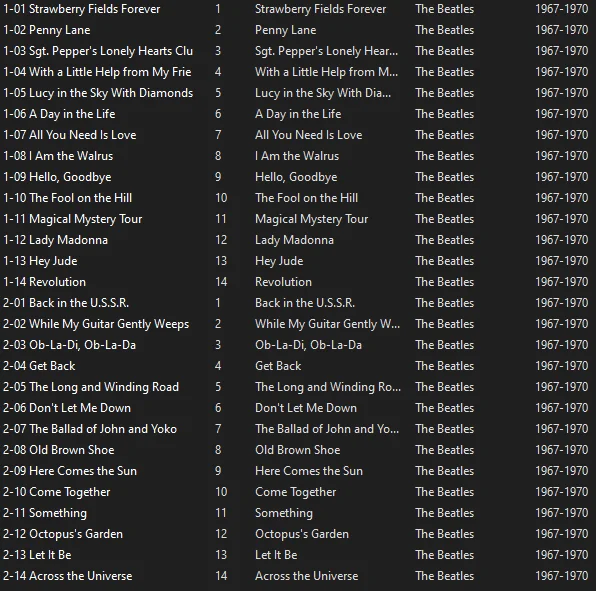Click title cell 'Hey Jude'

tap(279, 261)
